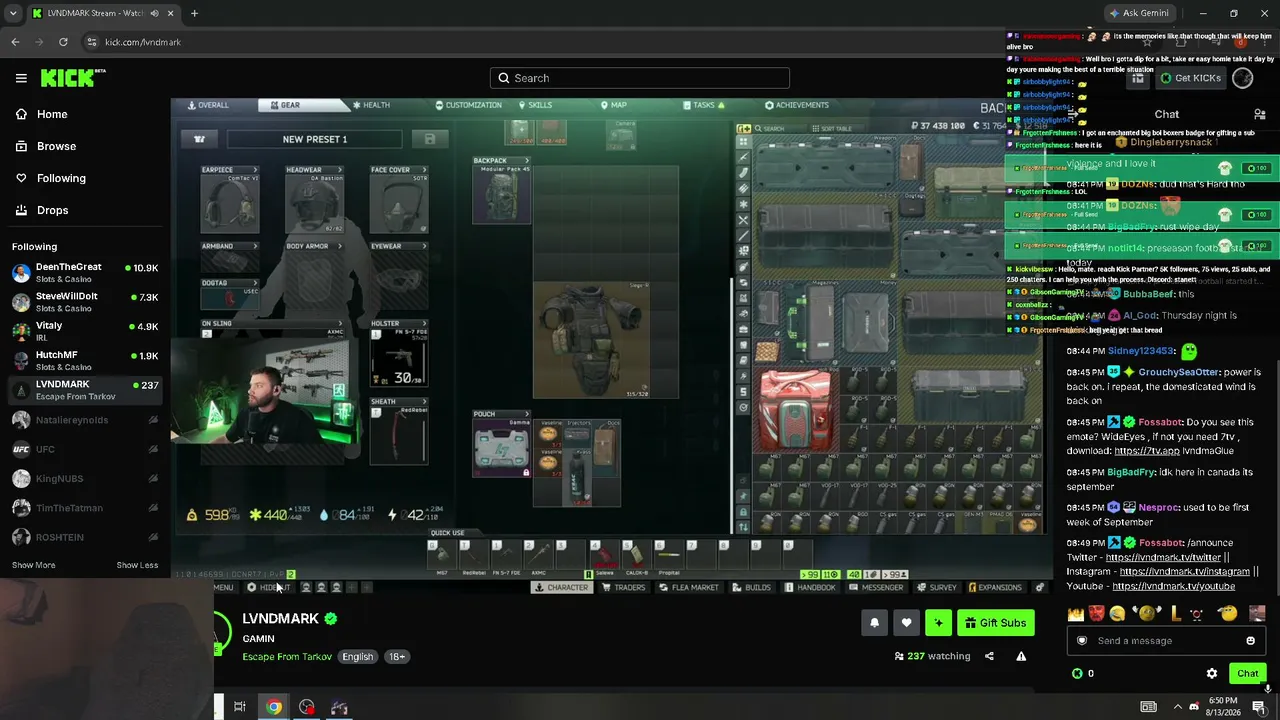Expand following list with Show More
The height and width of the screenshot is (720, 1280).
pos(34,565)
